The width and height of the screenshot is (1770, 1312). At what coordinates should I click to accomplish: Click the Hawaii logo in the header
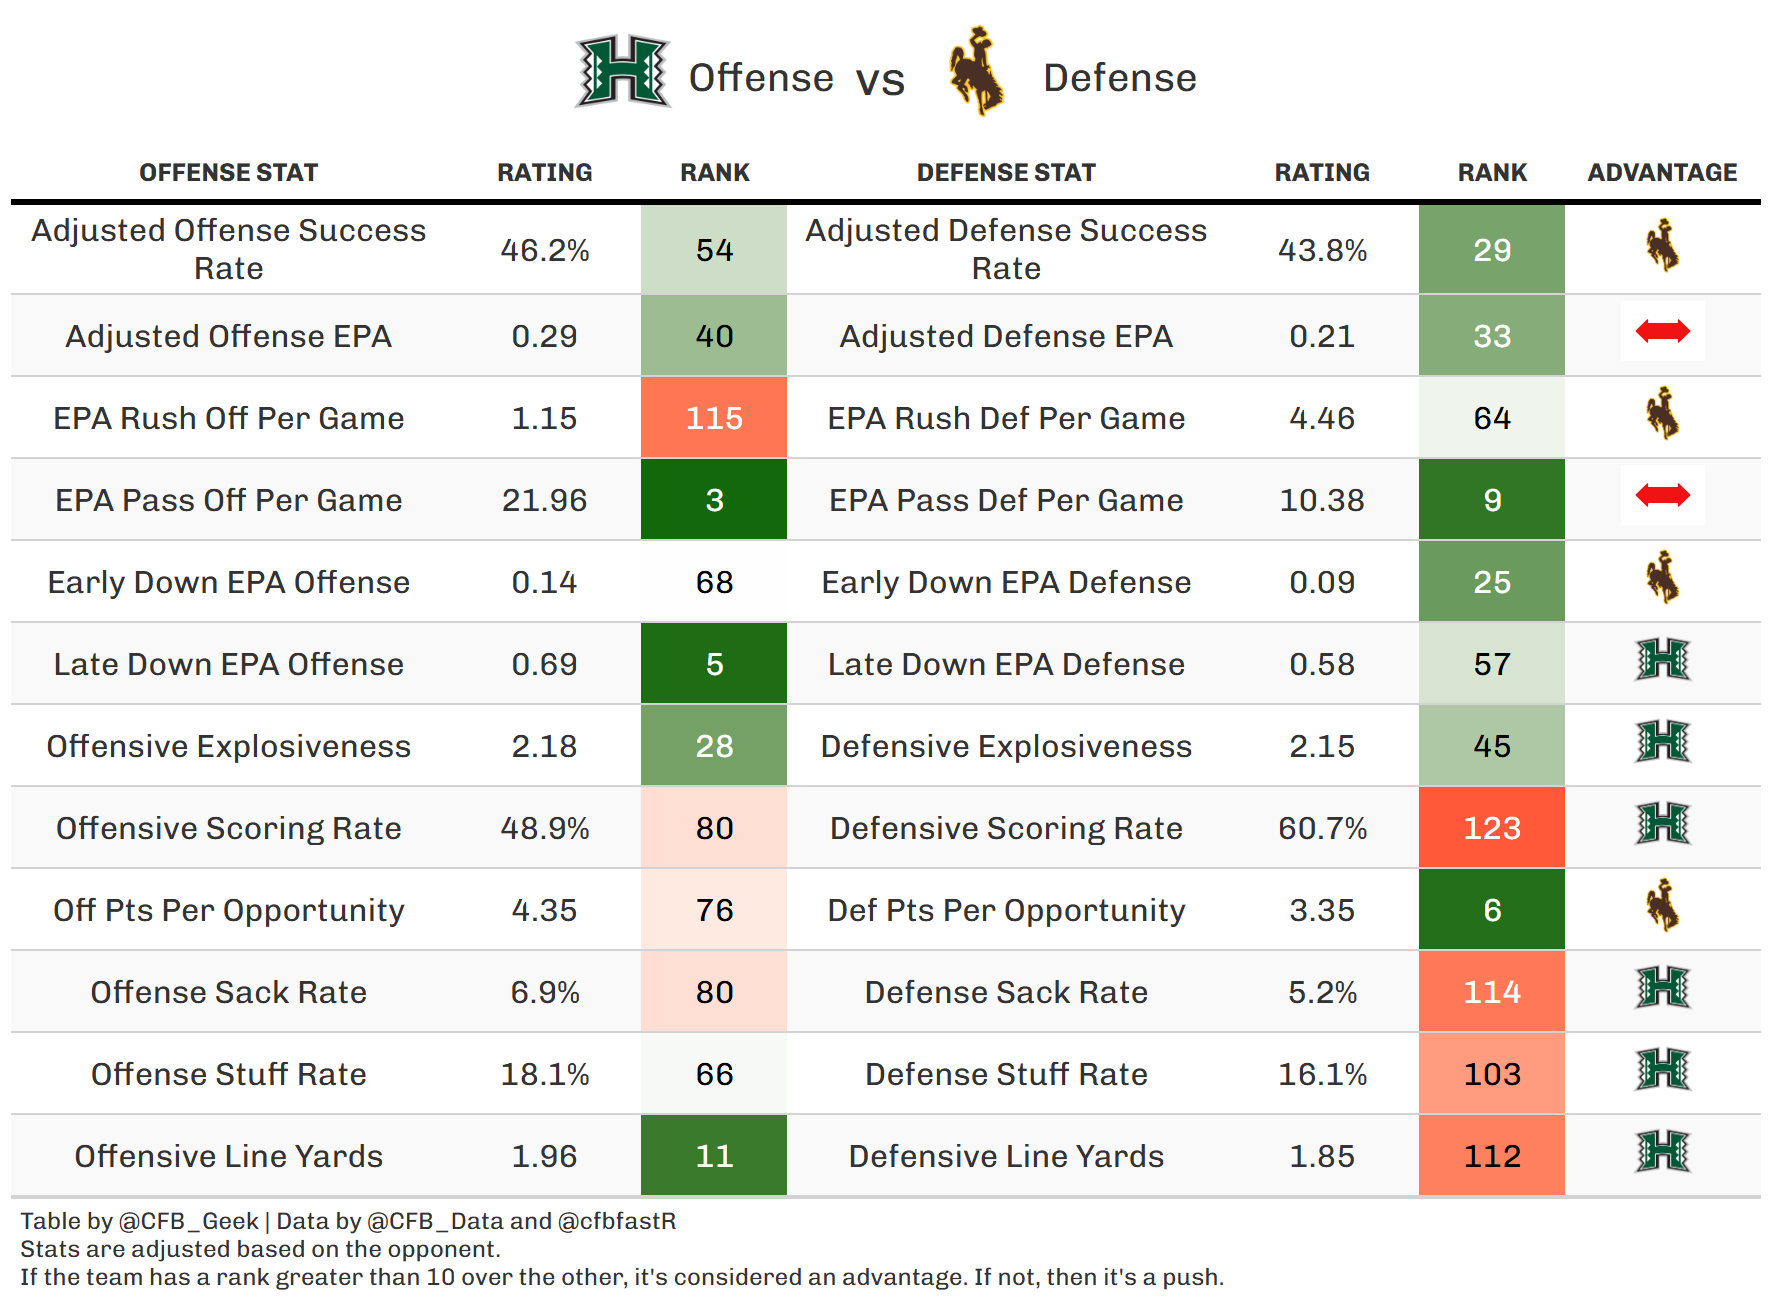coord(622,72)
